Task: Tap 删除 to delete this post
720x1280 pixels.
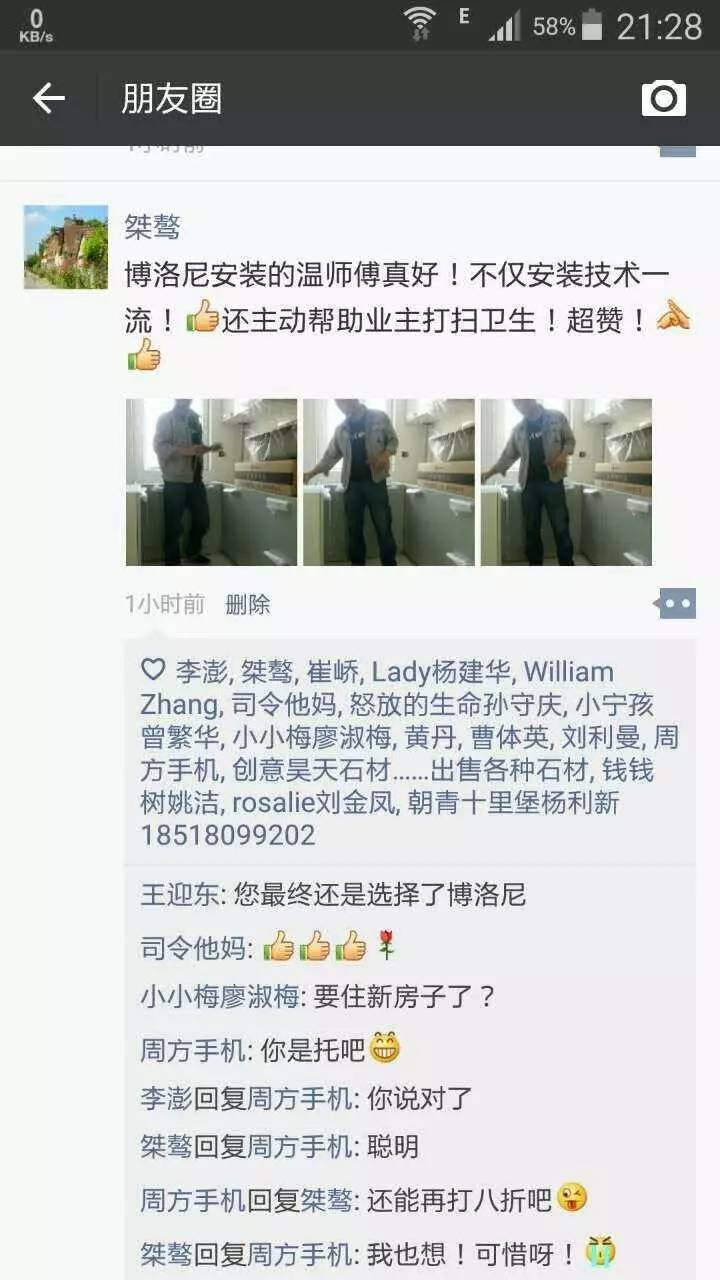Action: coord(248,604)
